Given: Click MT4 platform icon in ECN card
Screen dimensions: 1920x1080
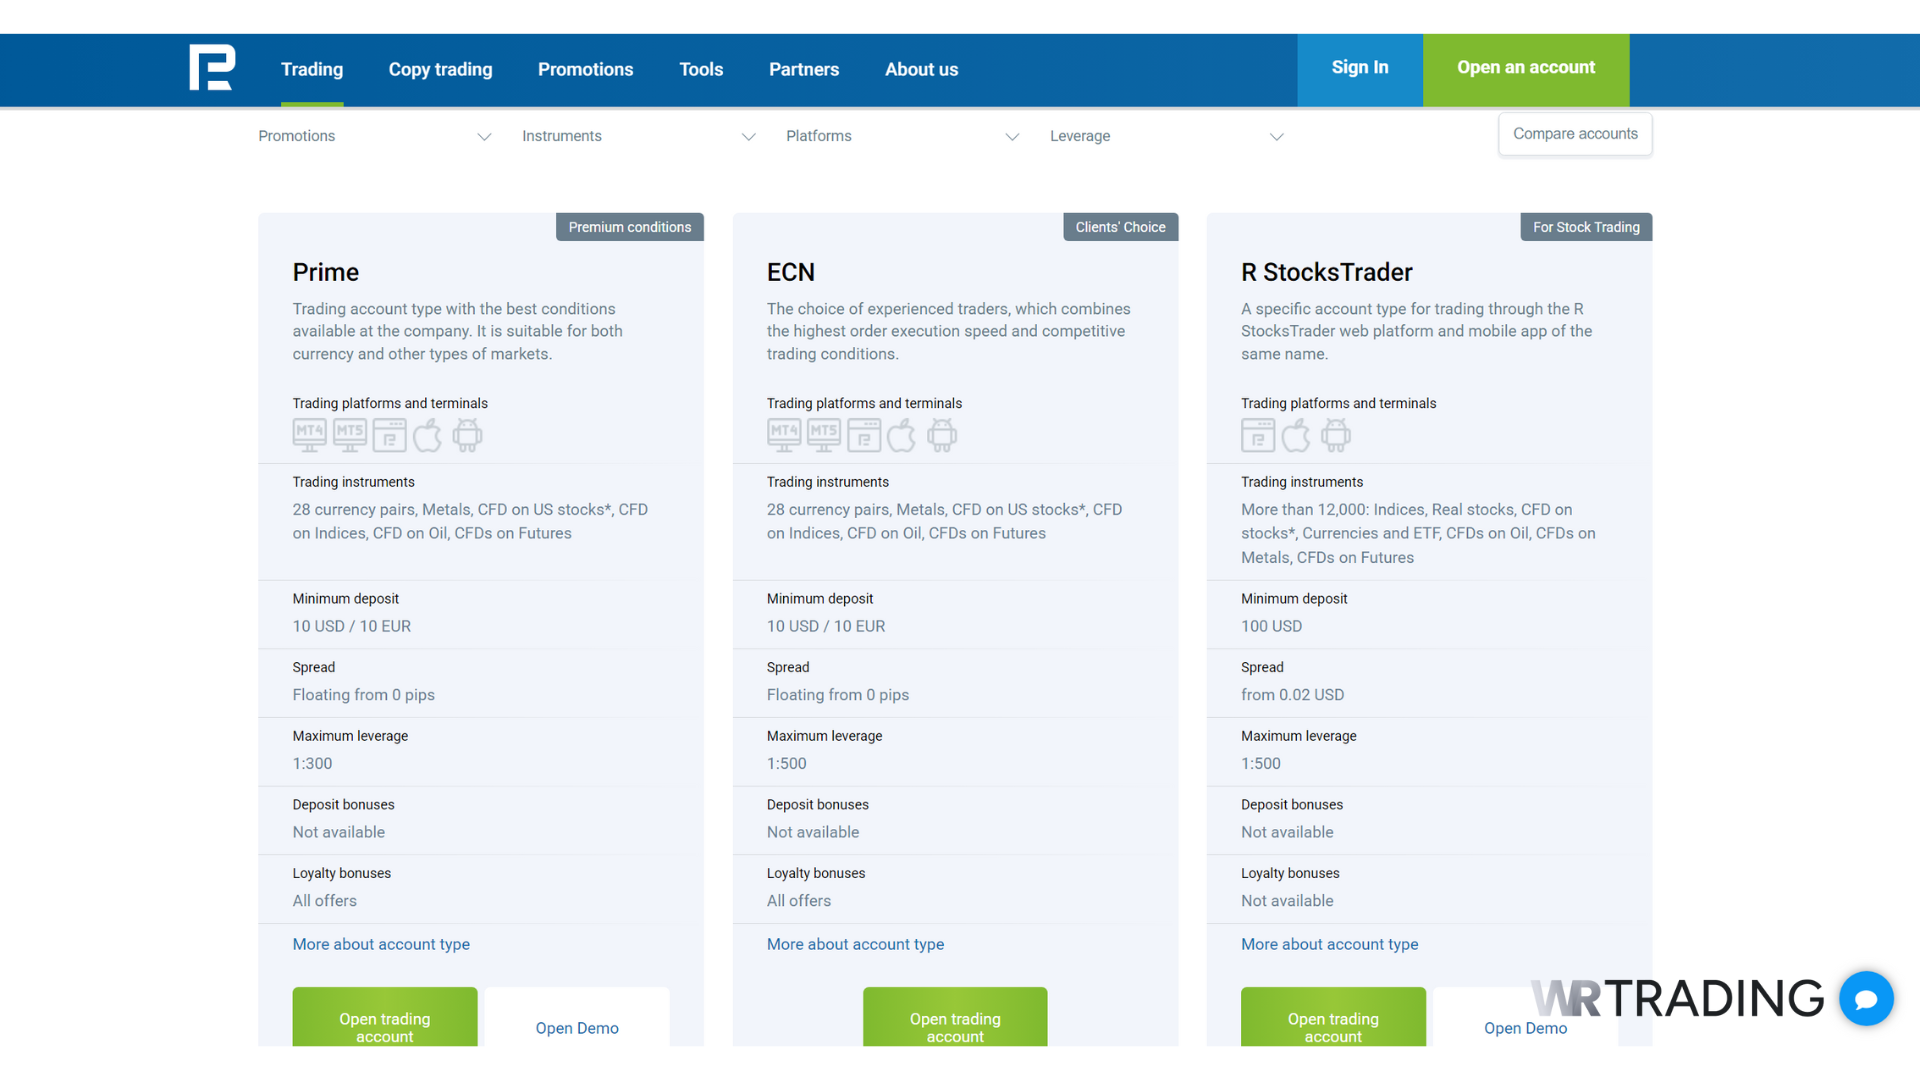Looking at the screenshot, I should pyautogui.click(x=784, y=435).
